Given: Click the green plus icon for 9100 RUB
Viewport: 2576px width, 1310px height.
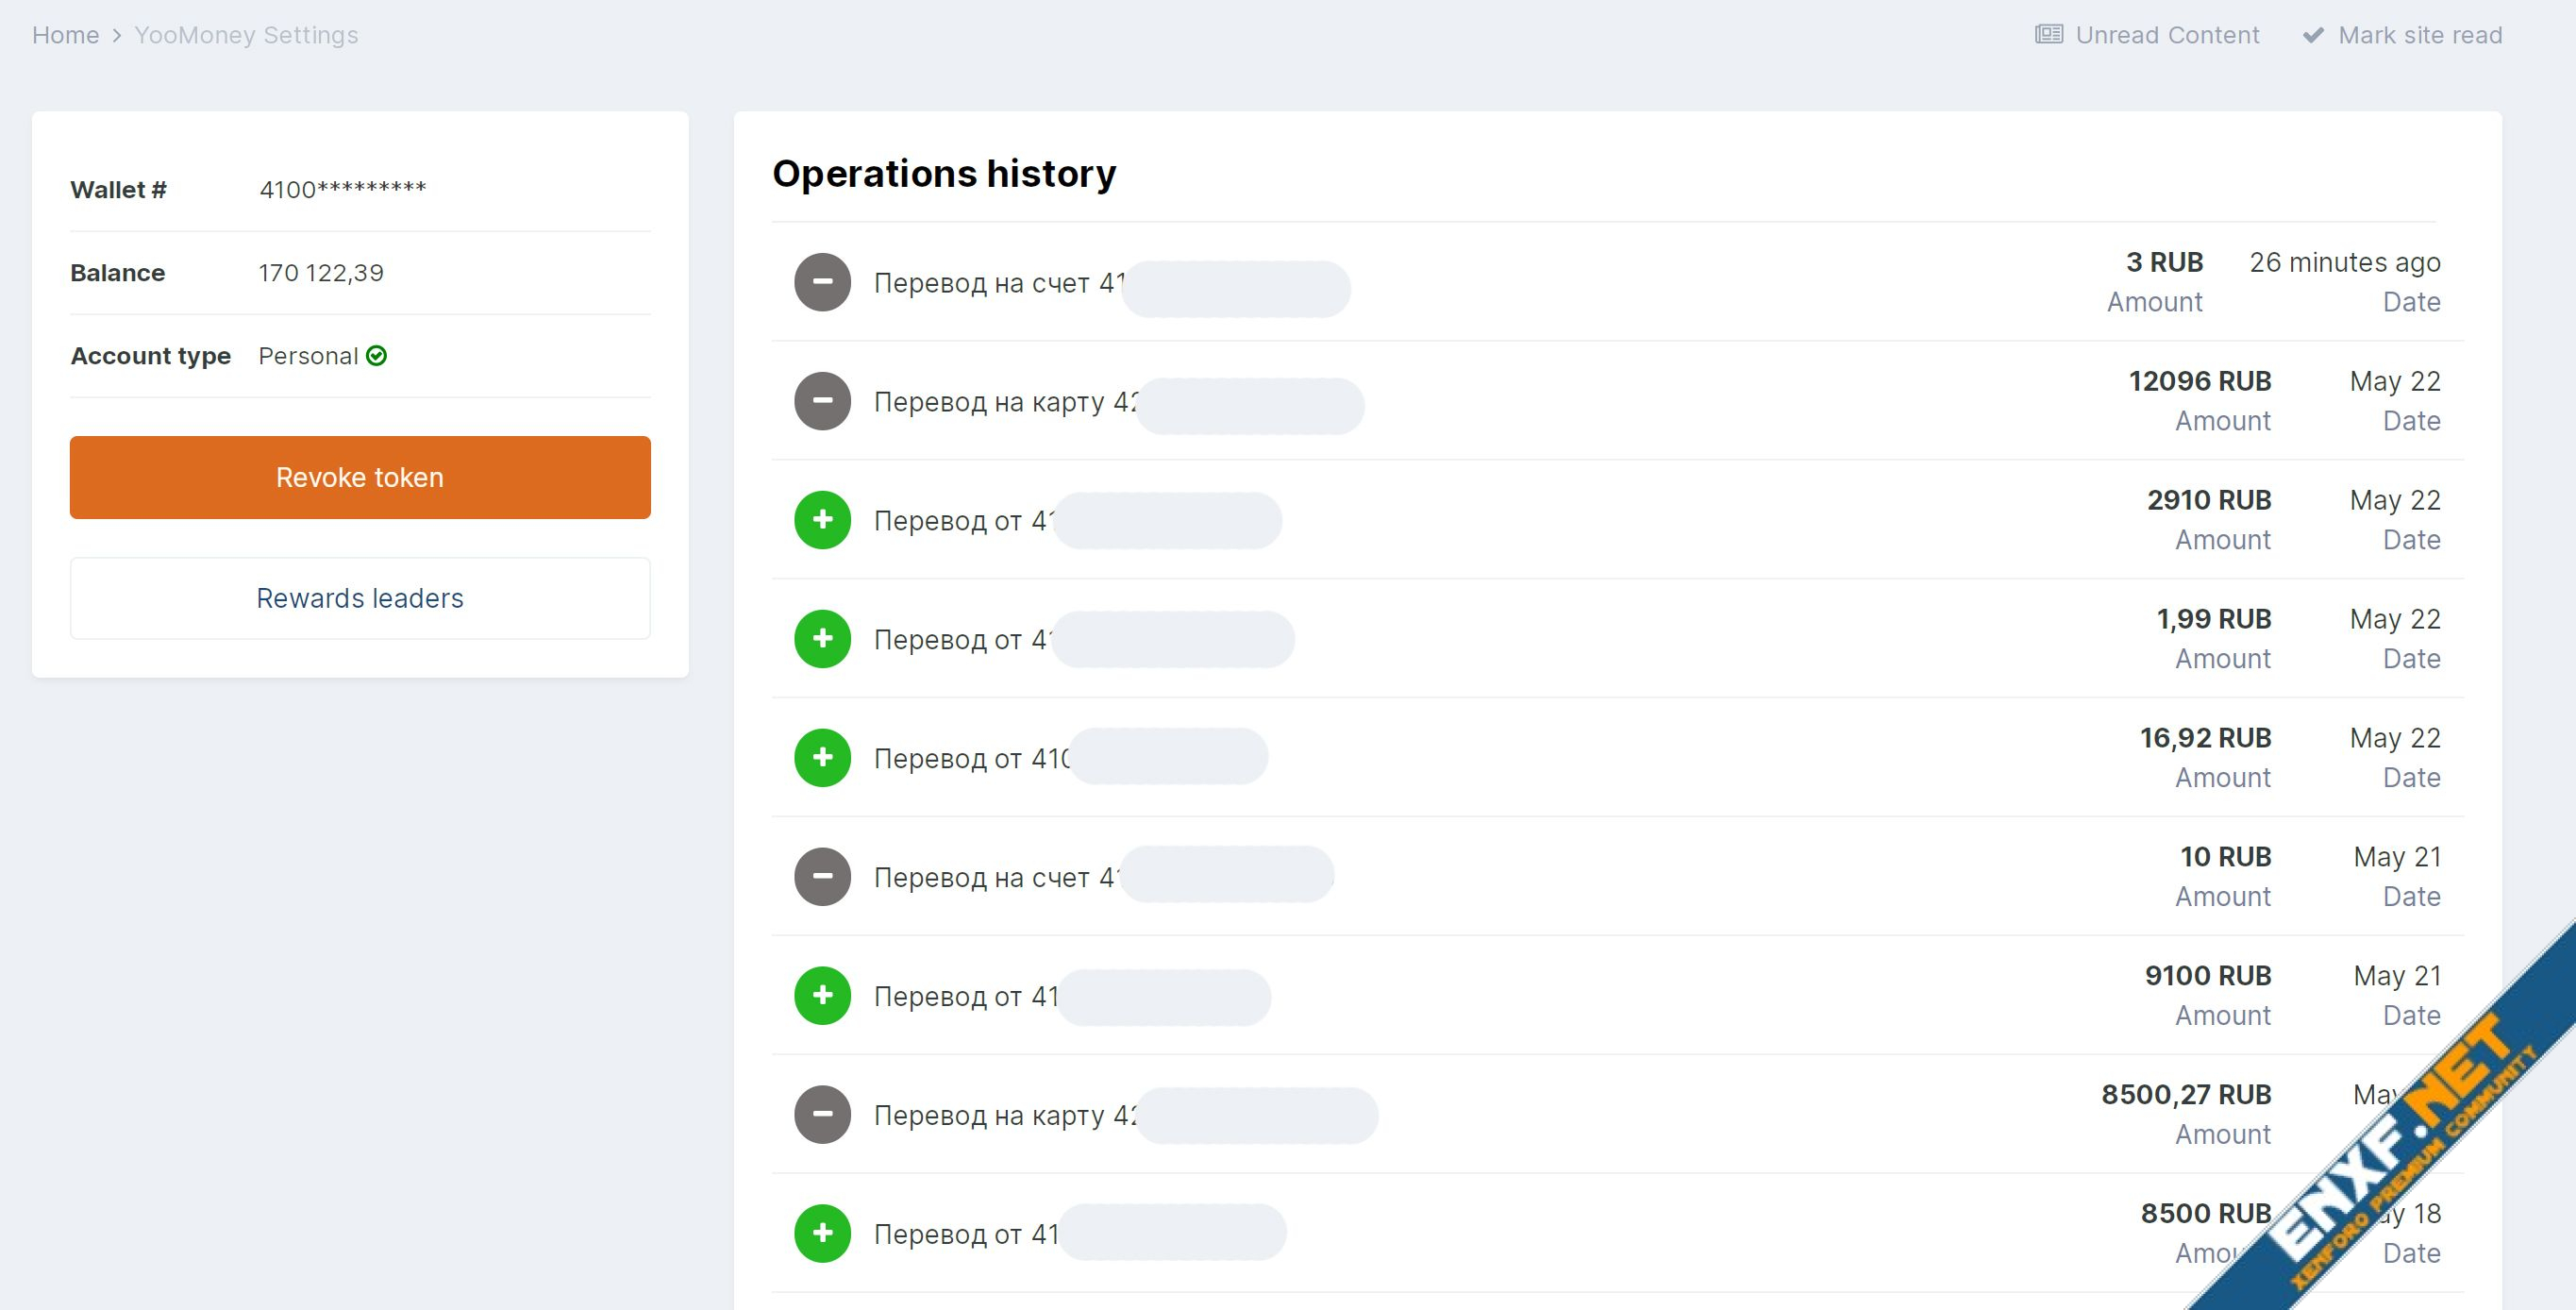Looking at the screenshot, I should [x=822, y=996].
